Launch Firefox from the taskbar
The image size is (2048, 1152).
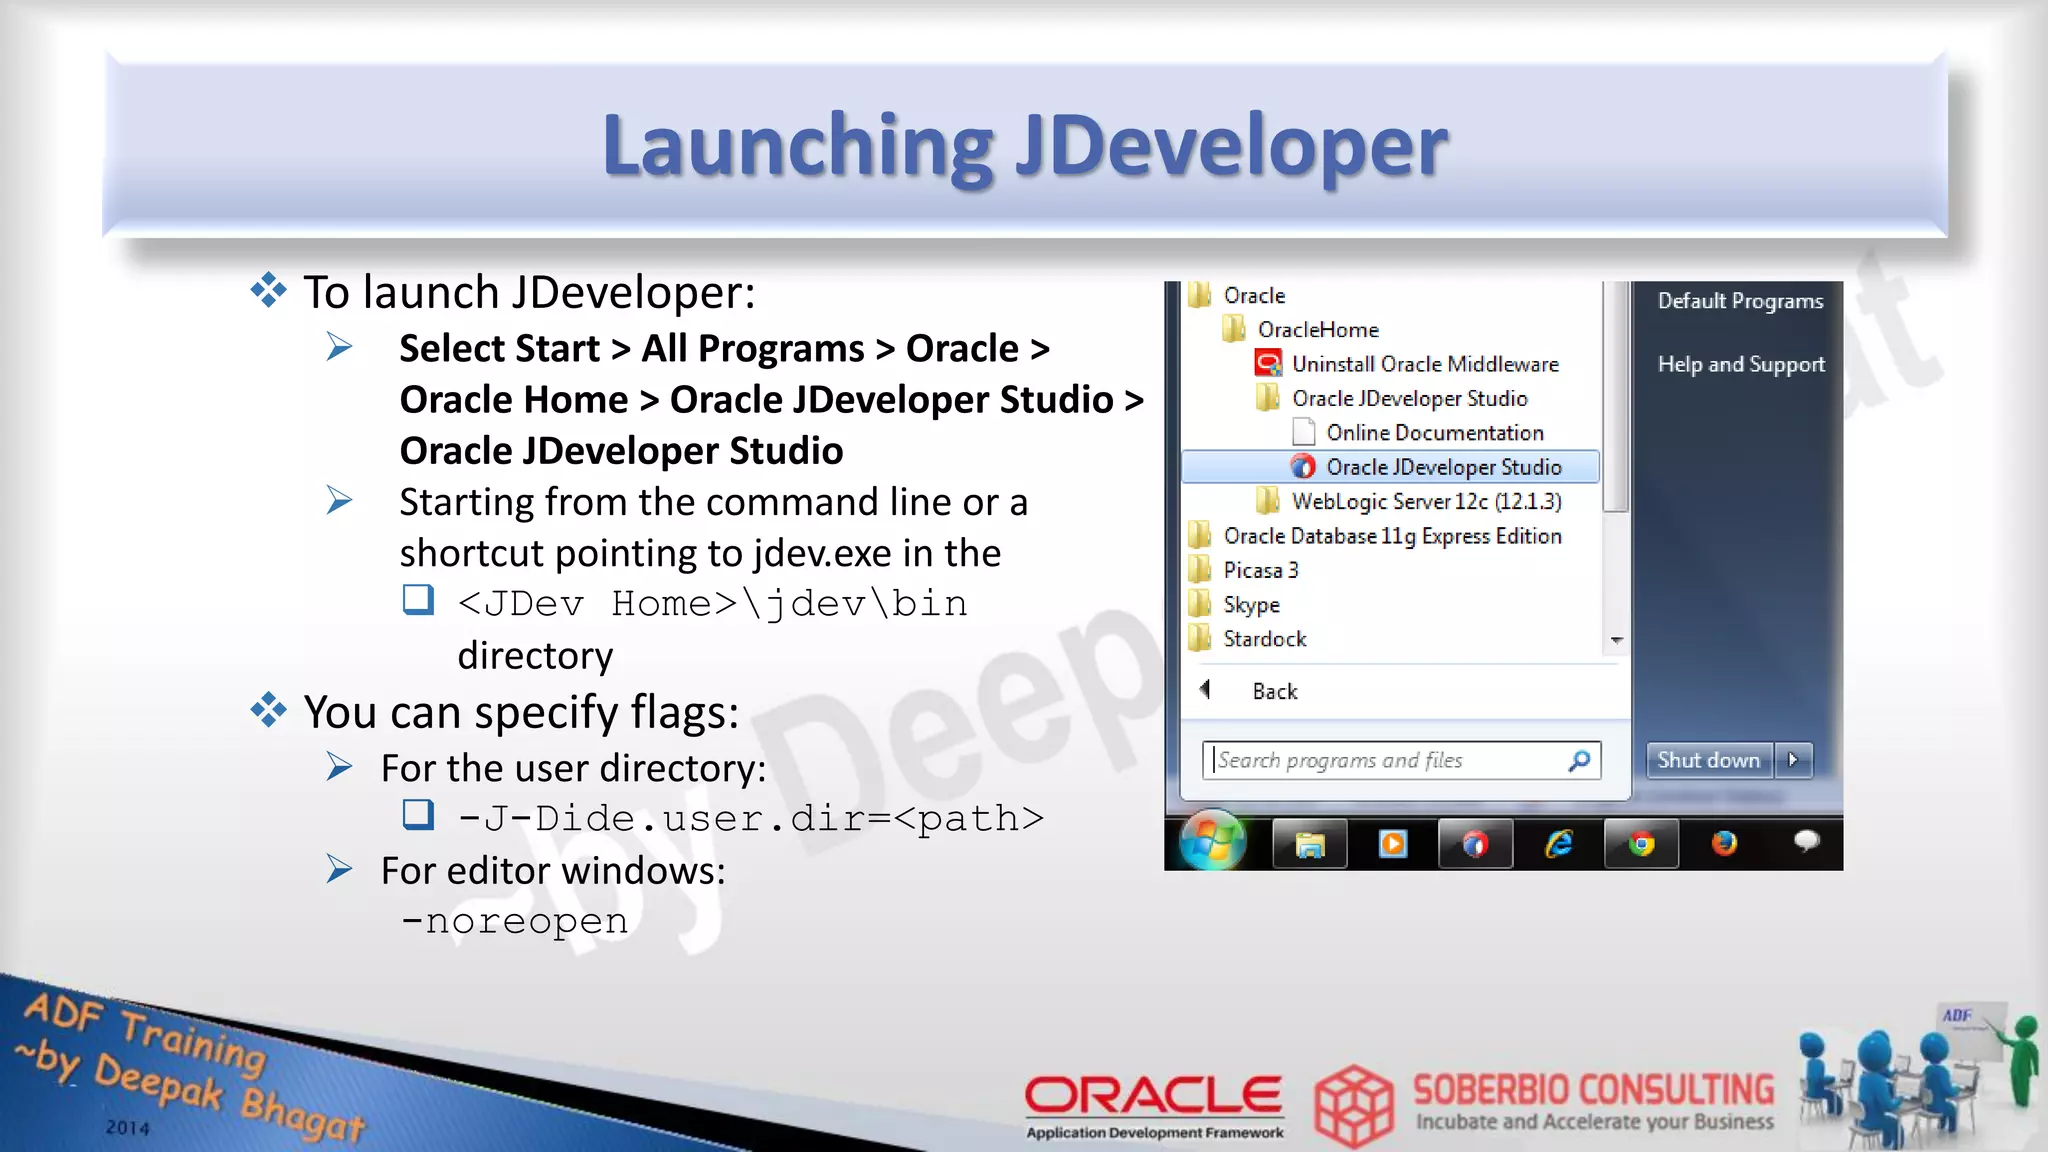click(x=1724, y=845)
